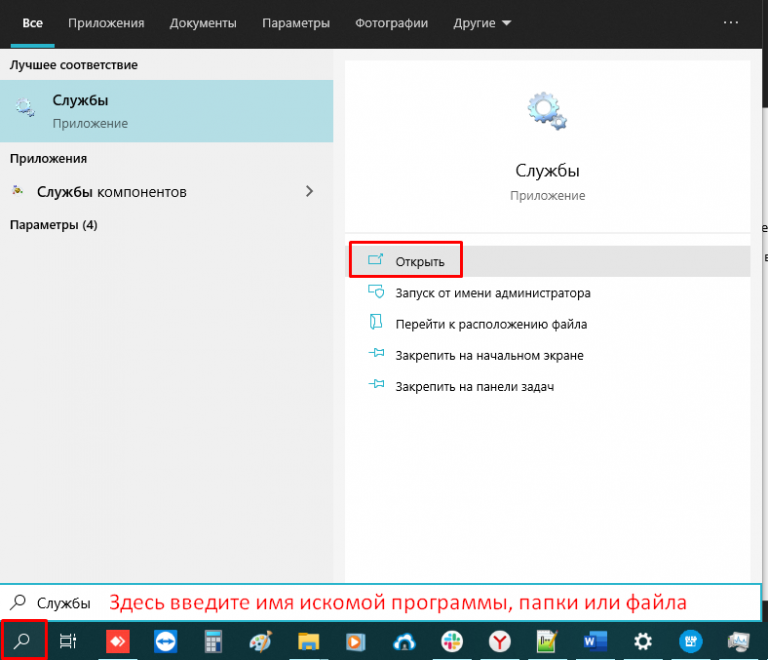Image resolution: width=768 pixels, height=660 pixels.
Task: Choose Закрепить на панели задач
Action: pyautogui.click(x=474, y=385)
